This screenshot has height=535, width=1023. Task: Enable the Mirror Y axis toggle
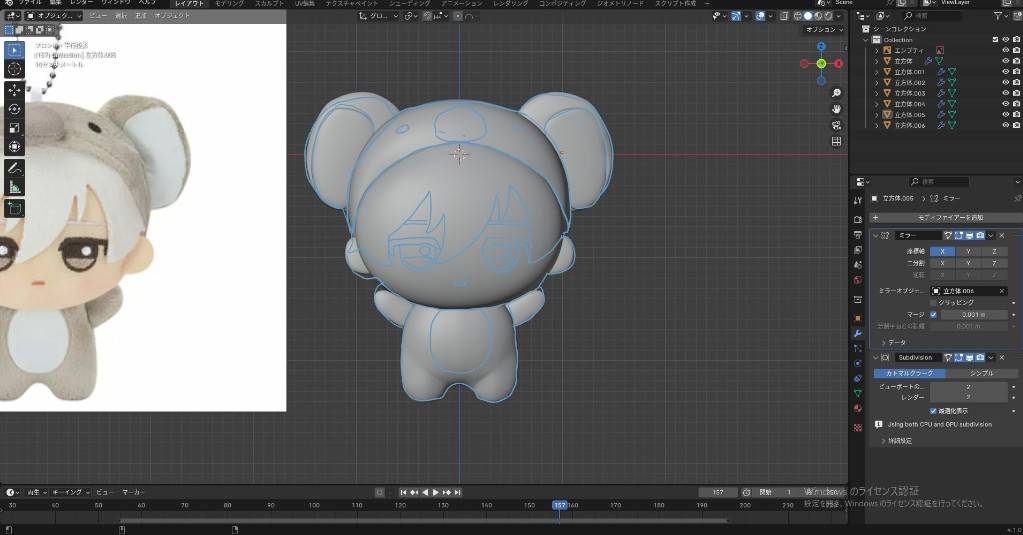click(967, 251)
